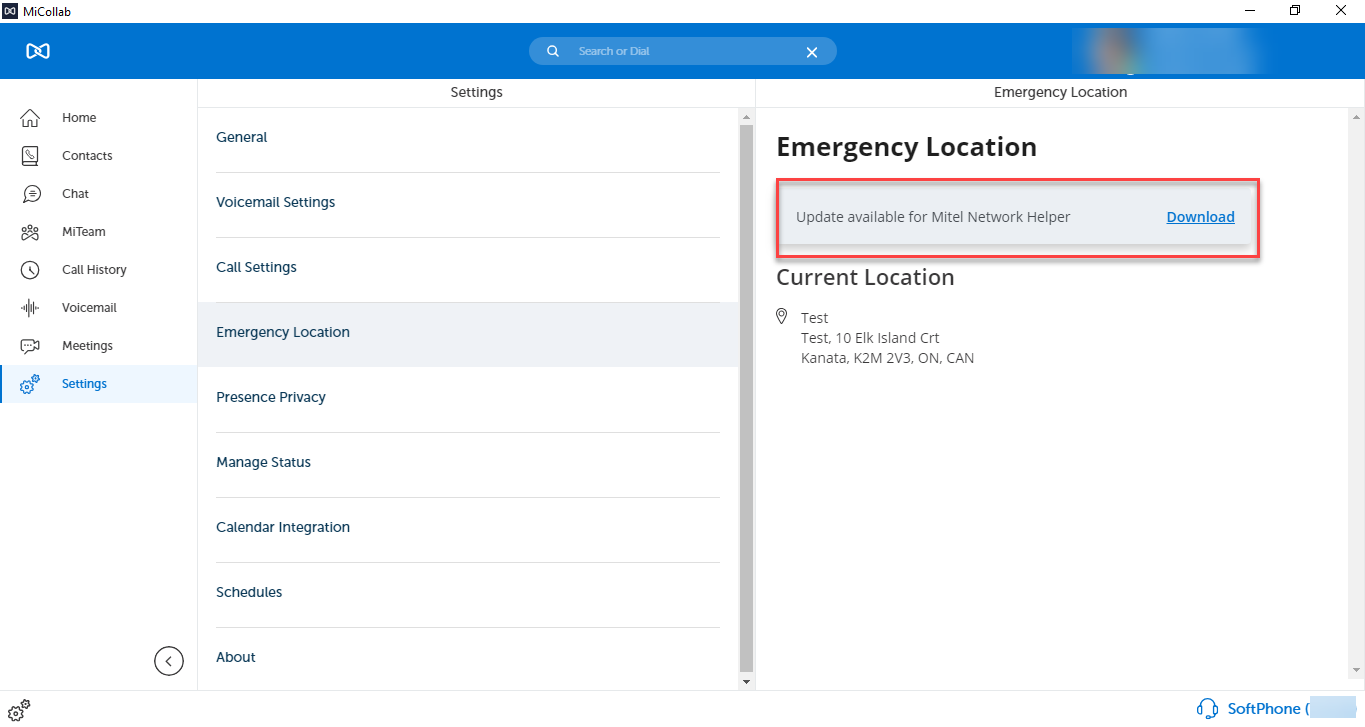Collapse the sidebar with the chevron button

tap(169, 661)
